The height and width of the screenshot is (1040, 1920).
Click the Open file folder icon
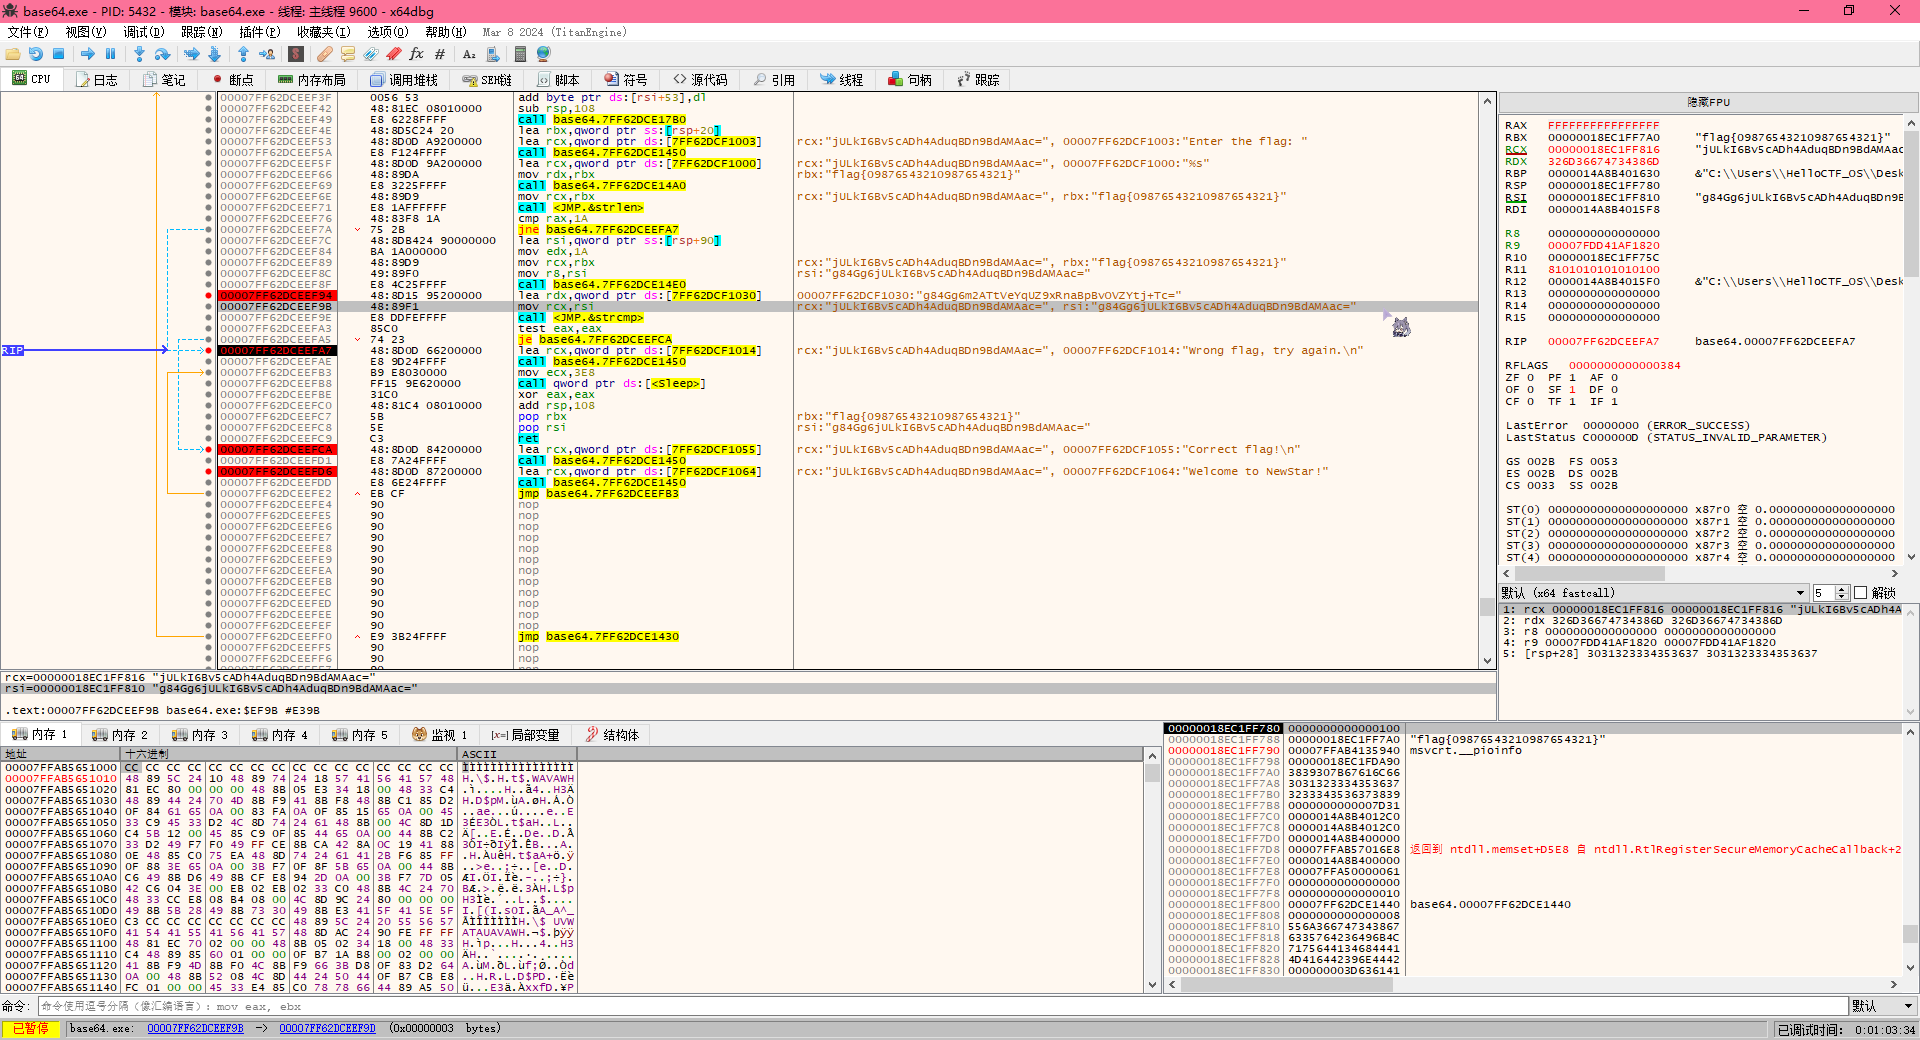(x=13, y=54)
